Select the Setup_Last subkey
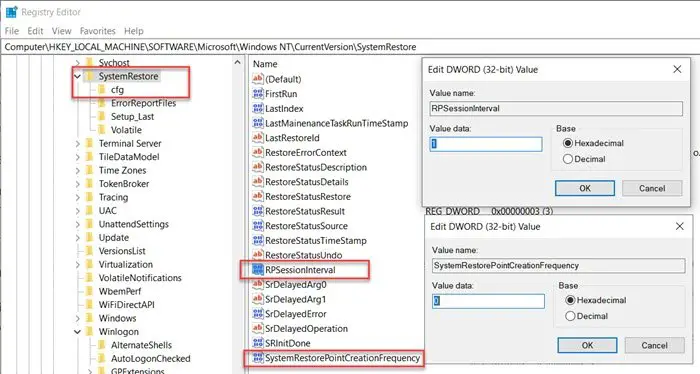Image resolution: width=700 pixels, height=374 pixels. tap(133, 116)
